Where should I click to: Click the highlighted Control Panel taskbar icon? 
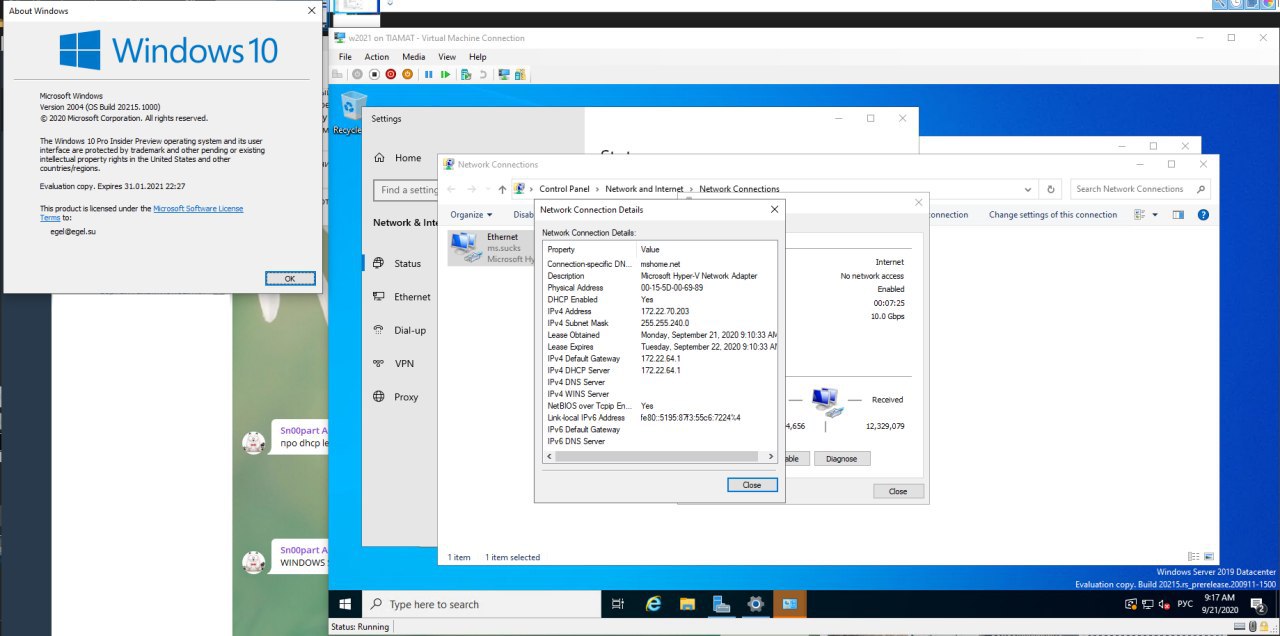coord(789,604)
